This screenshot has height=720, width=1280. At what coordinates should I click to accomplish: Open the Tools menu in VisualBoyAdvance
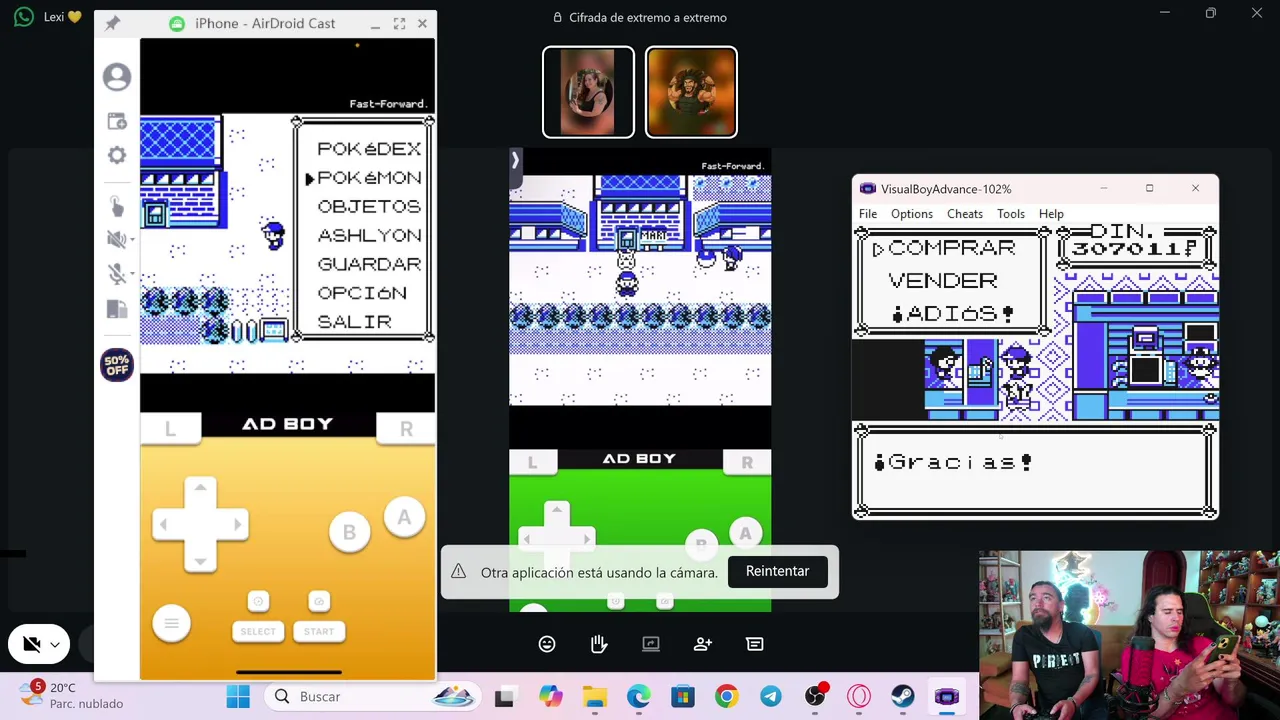(x=1011, y=214)
